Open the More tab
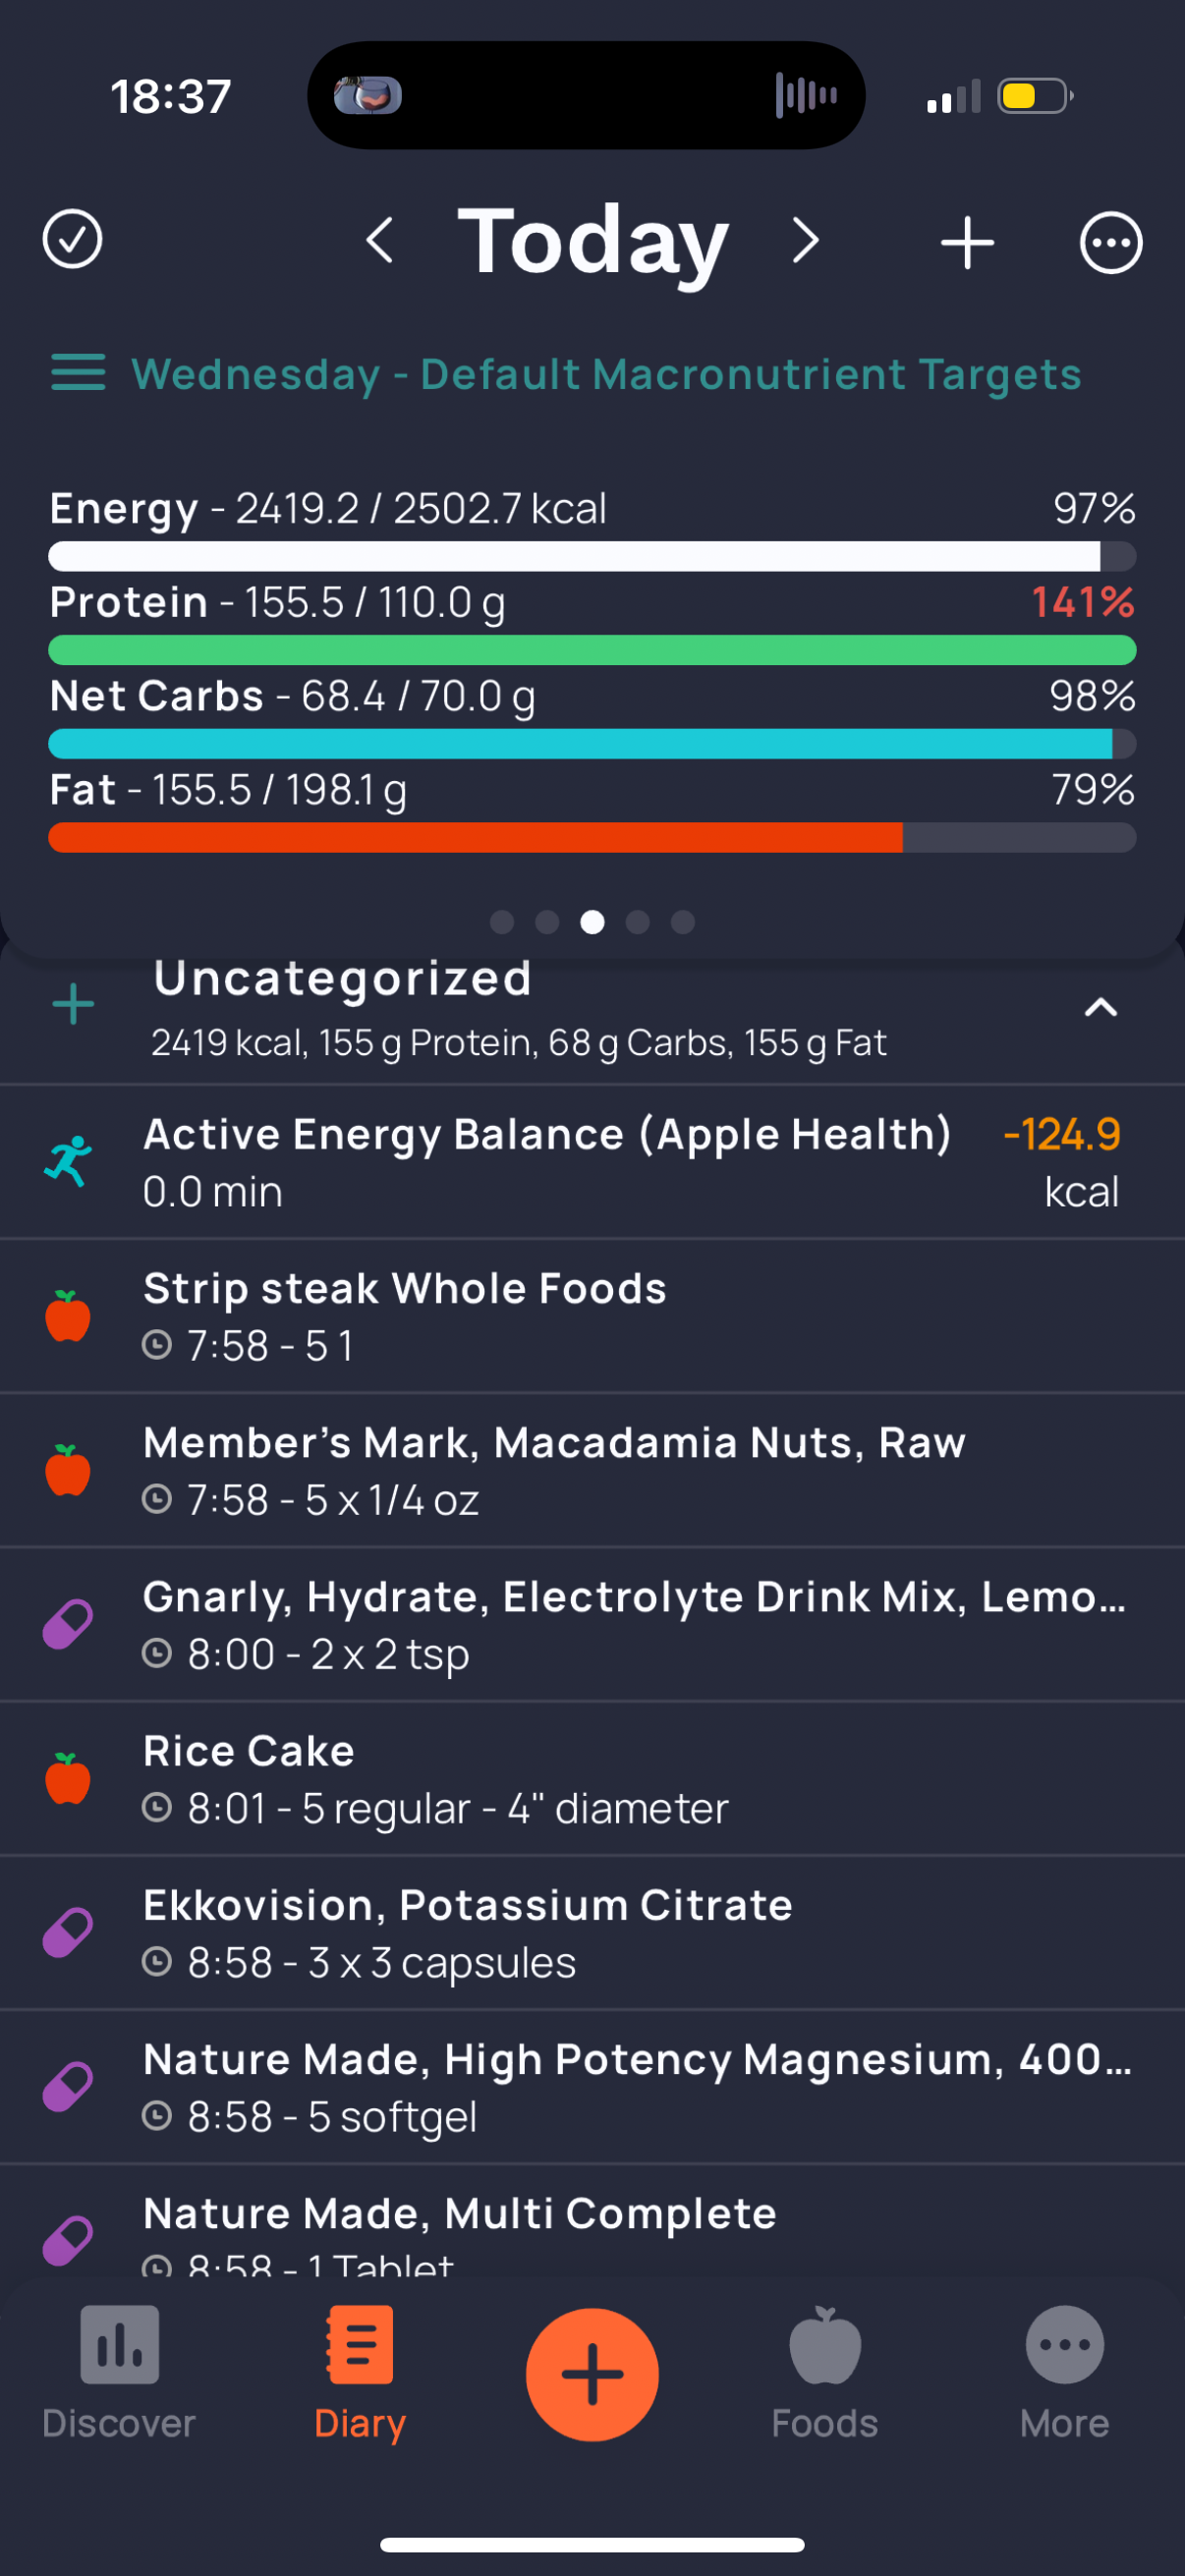 pos(1064,2373)
